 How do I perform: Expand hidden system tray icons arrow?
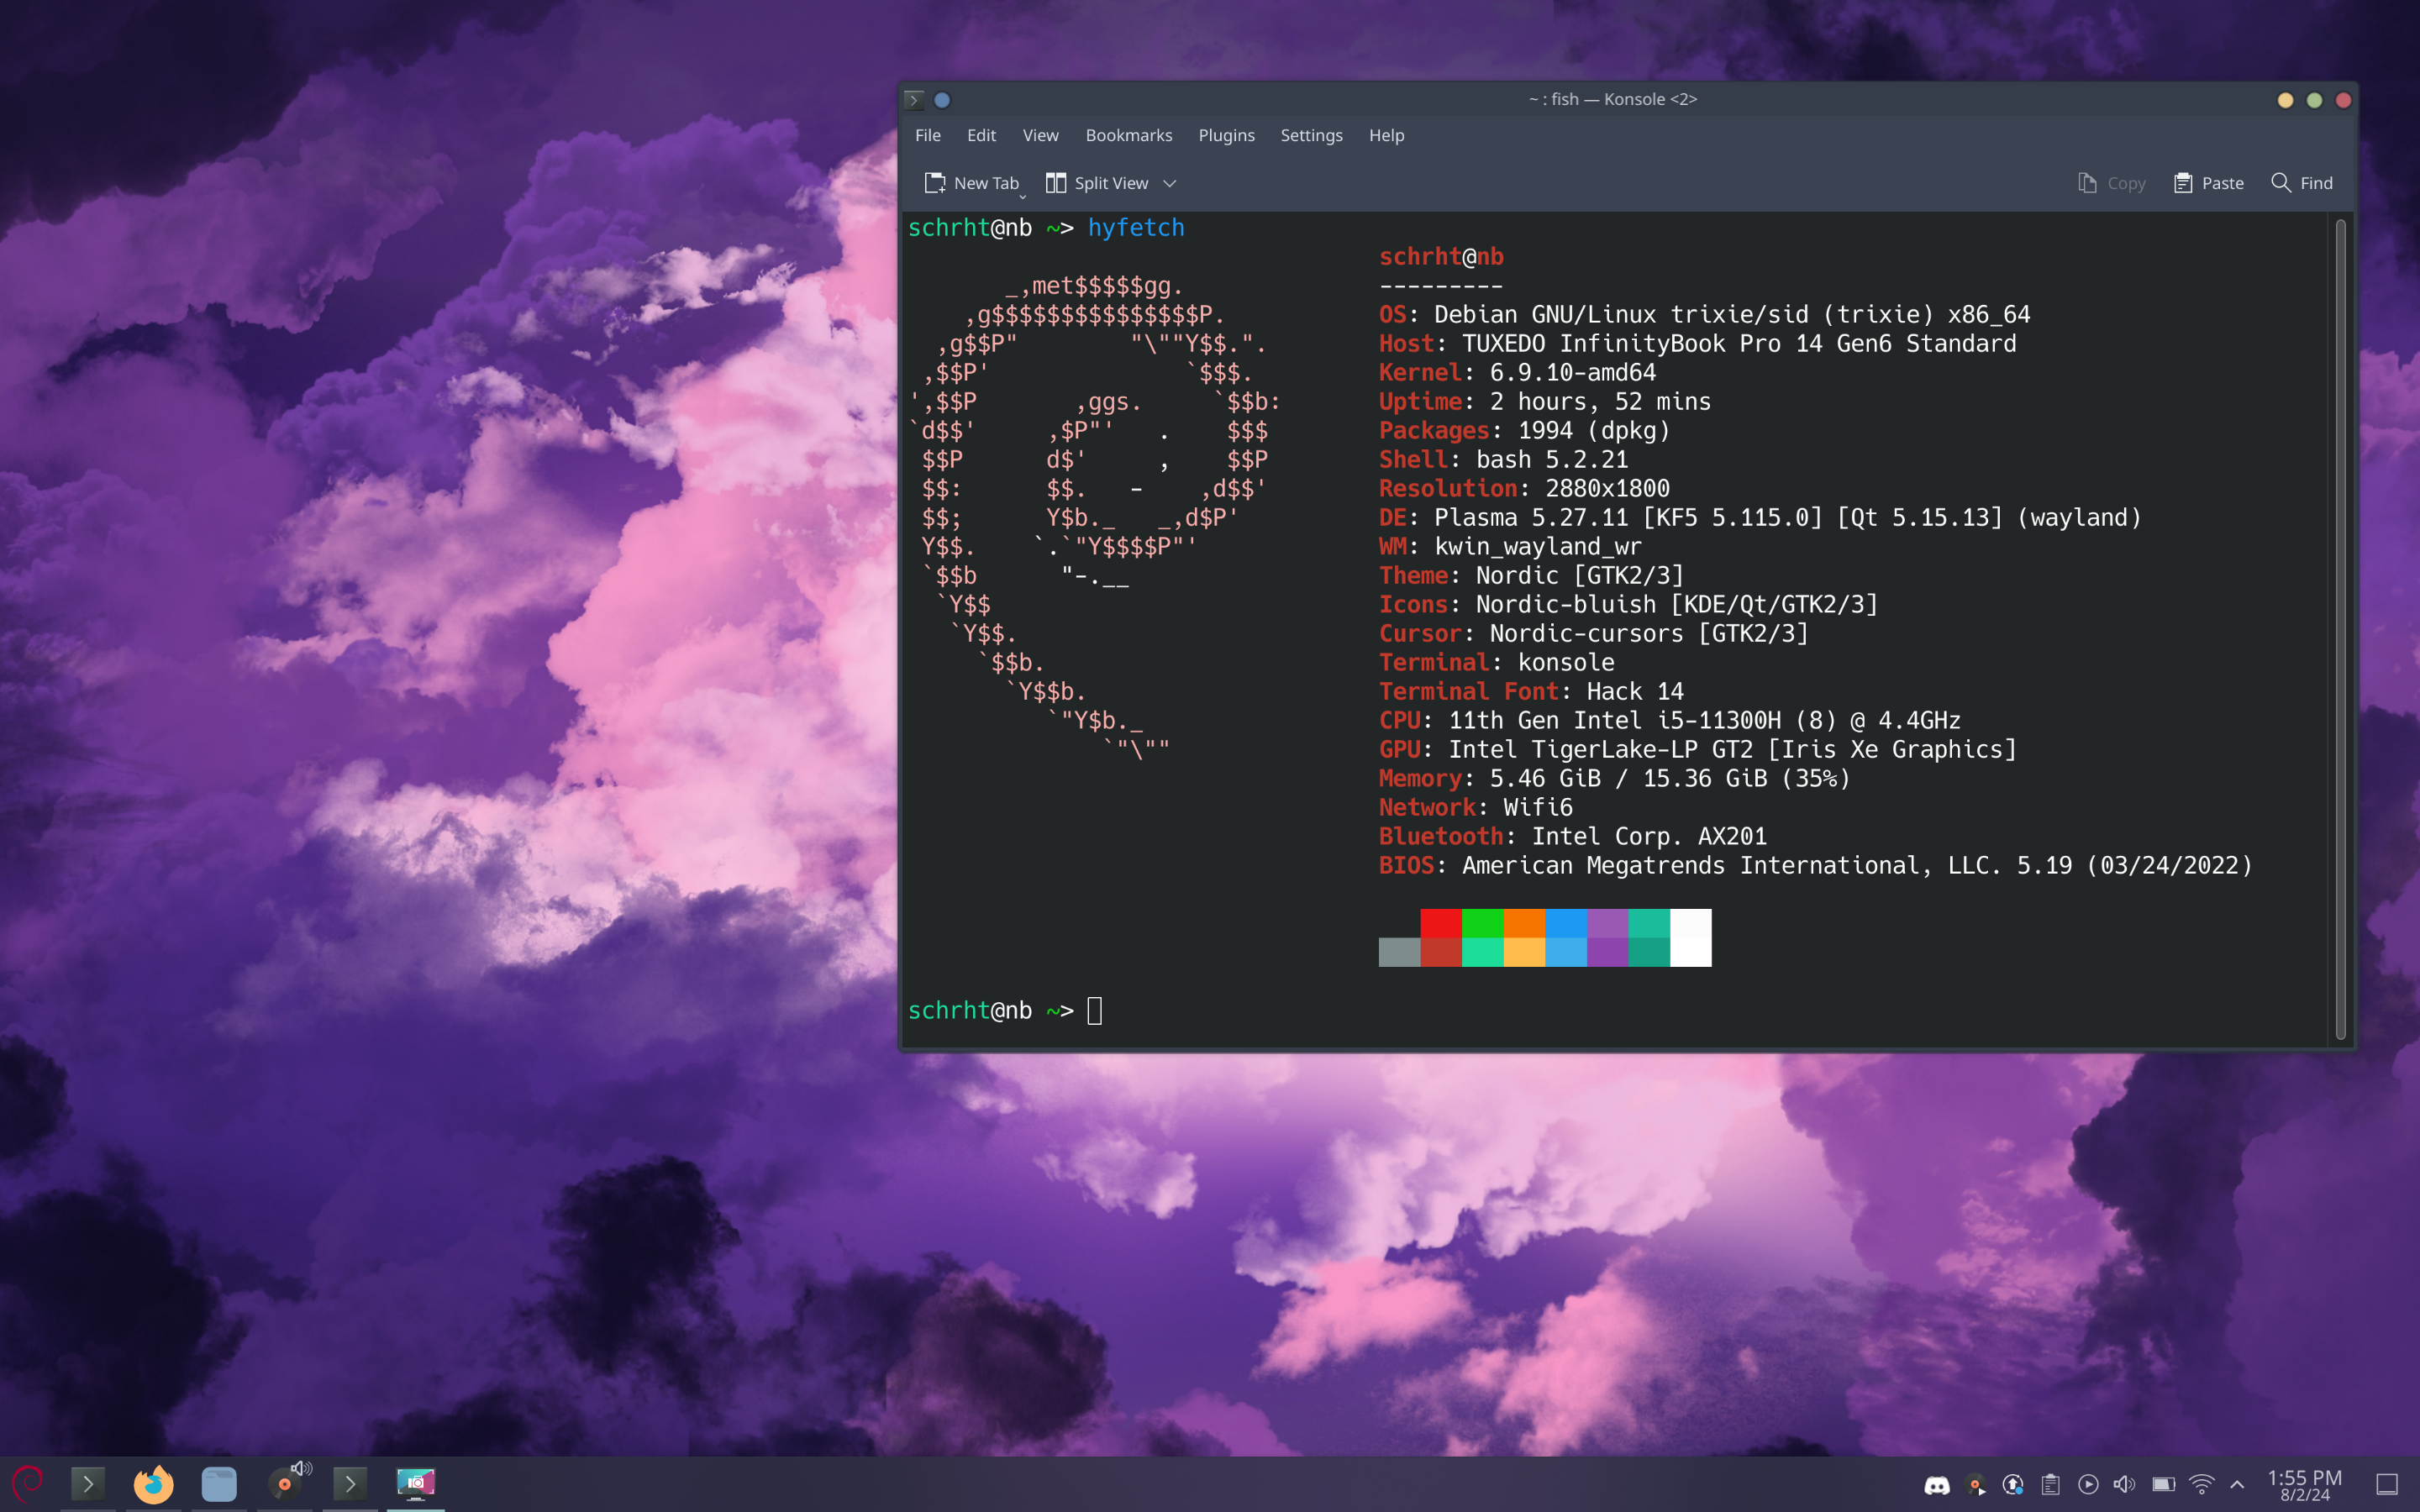[x=2237, y=1485]
